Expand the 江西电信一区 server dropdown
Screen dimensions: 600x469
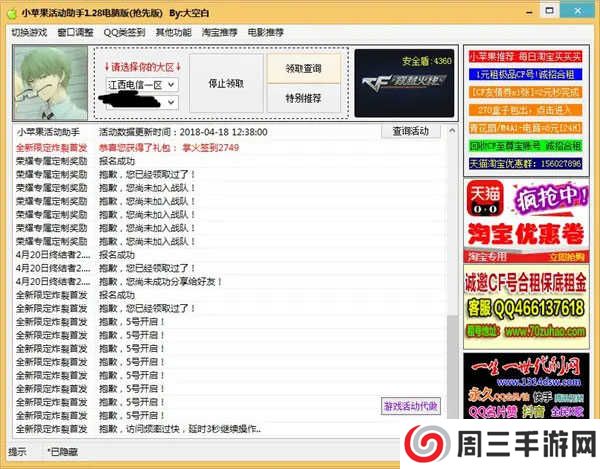point(172,84)
